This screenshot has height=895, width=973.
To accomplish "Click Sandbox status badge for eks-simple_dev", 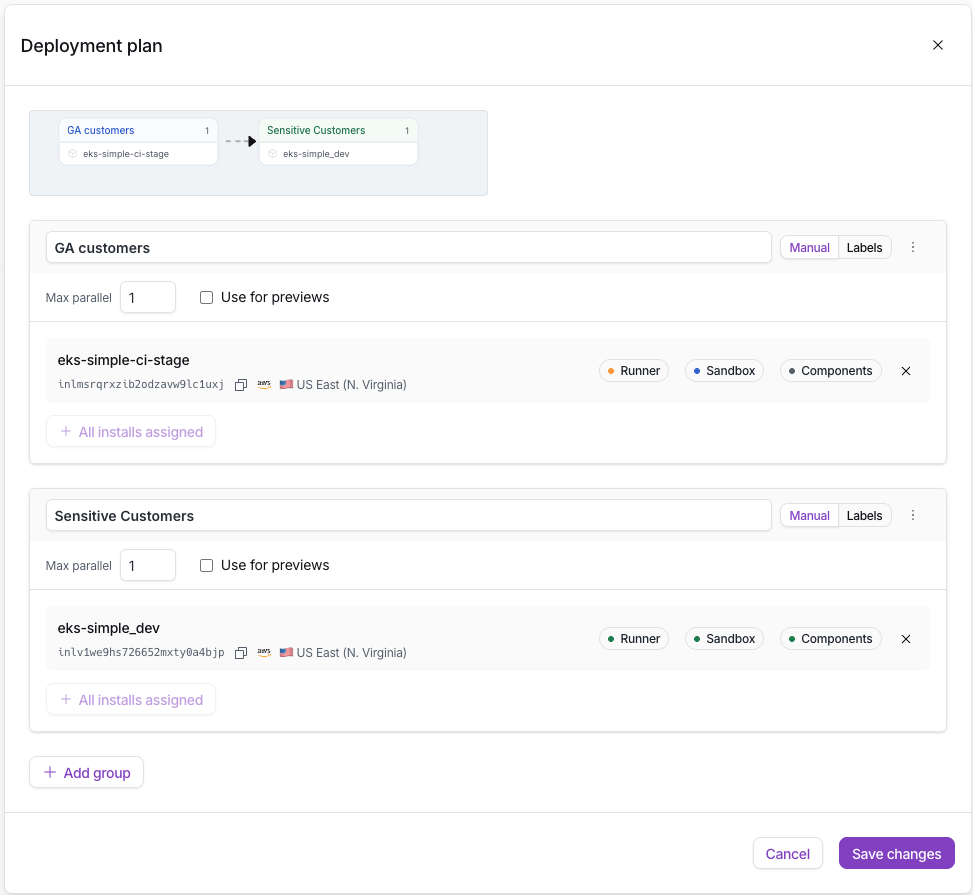I will tap(724, 639).
